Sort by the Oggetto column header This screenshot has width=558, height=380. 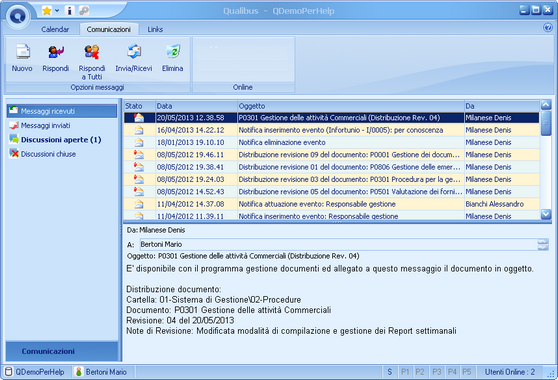point(351,106)
